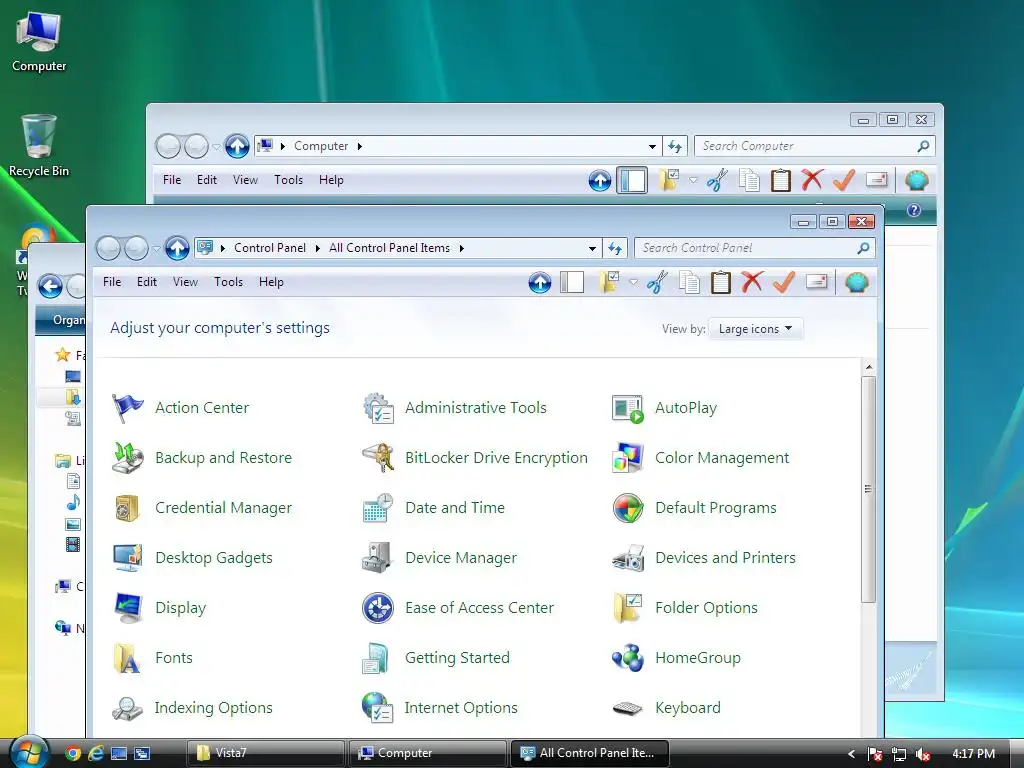
Task: Click scissors Cut icon in Control Panel toolbar
Action: tap(657, 282)
